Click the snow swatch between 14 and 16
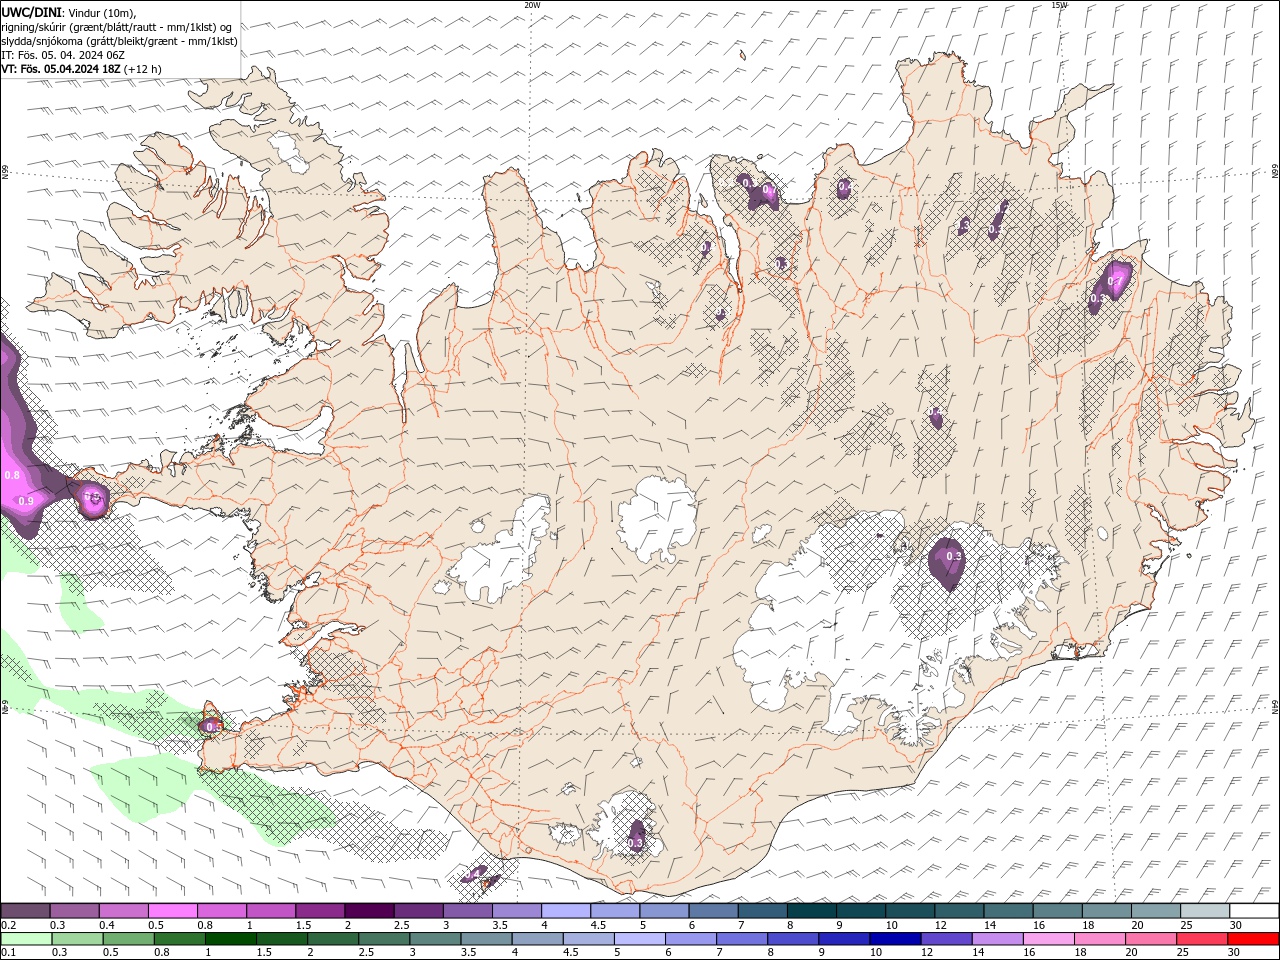1280x960 pixels. [x=1008, y=911]
